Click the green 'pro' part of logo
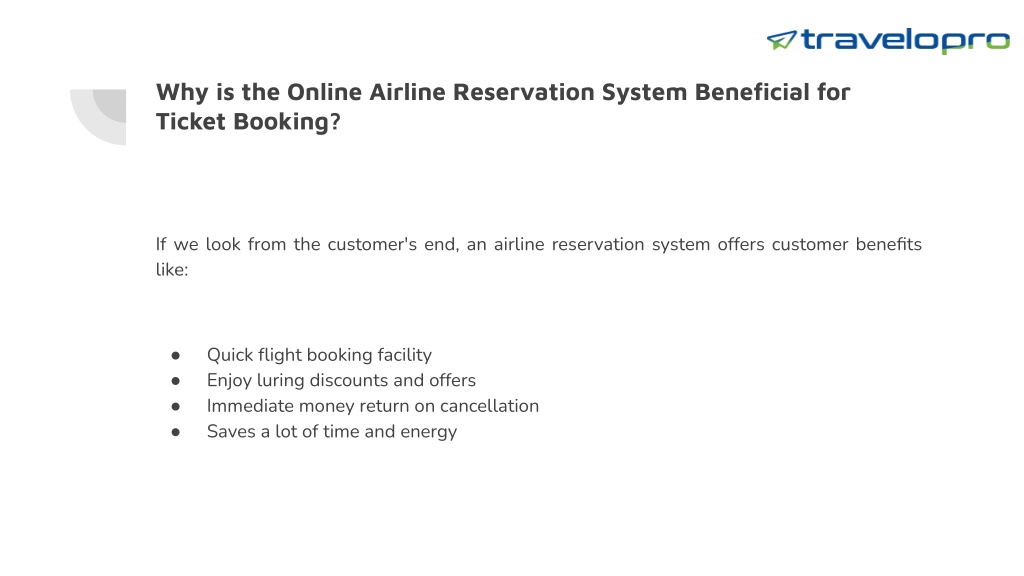 coord(976,42)
